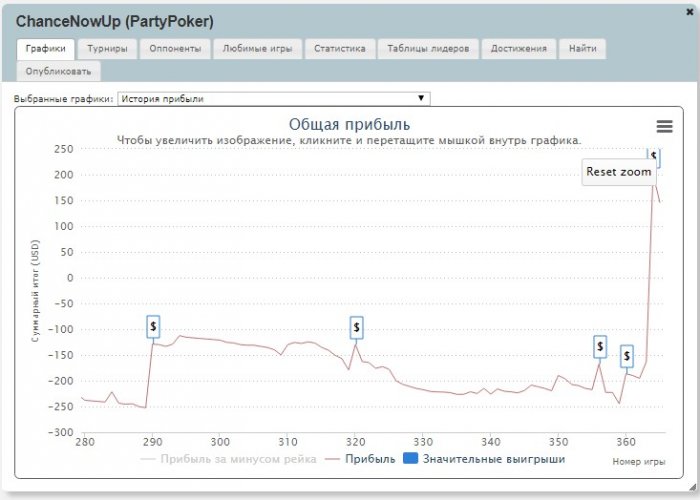The image size is (700, 500).
Task: Open the Таблицы лидеров tab
Action: 428,49
